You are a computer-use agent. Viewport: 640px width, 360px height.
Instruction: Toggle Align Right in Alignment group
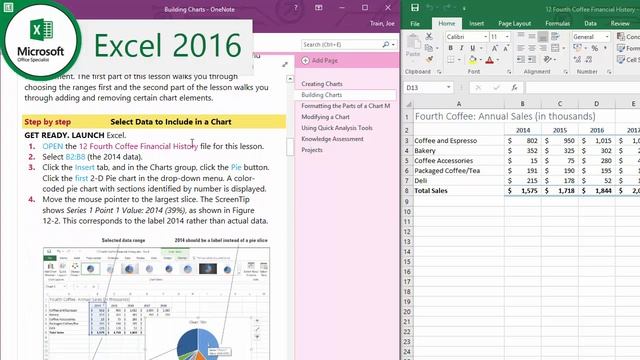tap(543, 48)
